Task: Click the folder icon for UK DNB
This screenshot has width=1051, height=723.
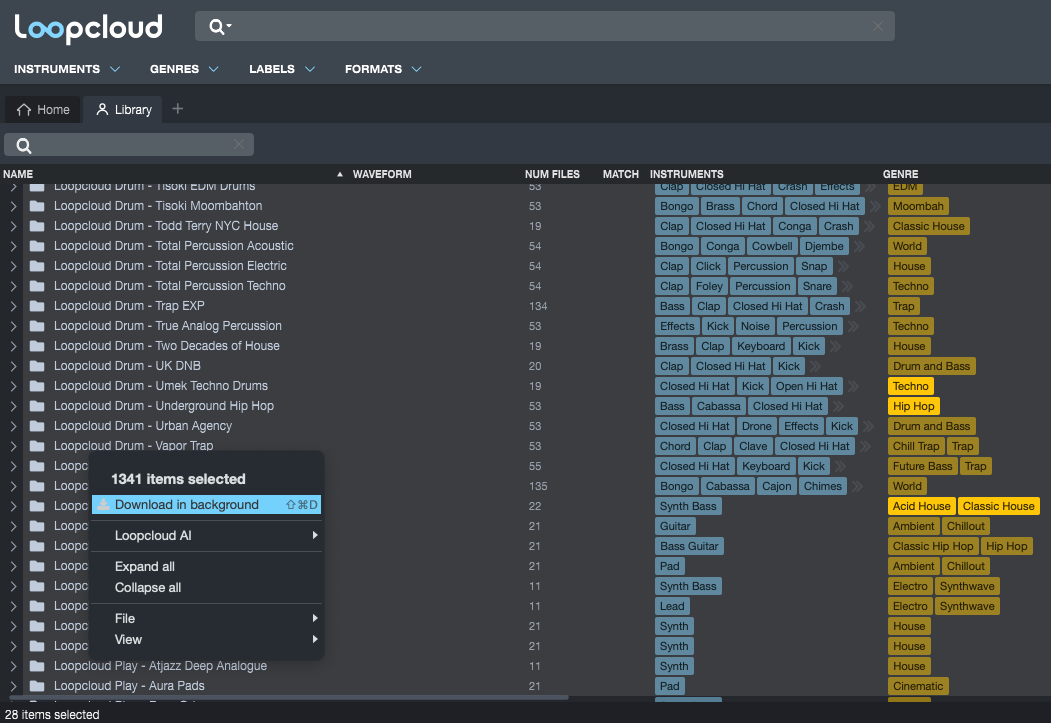Action: tap(38, 366)
